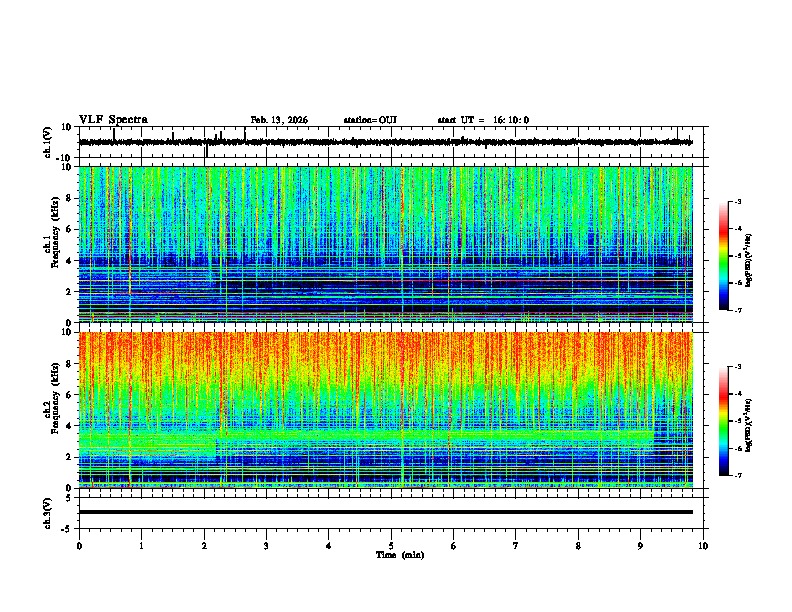Click the log(PSD) label beside ch.1 colorbar
This screenshot has height=612, width=792.
[x=748, y=260]
